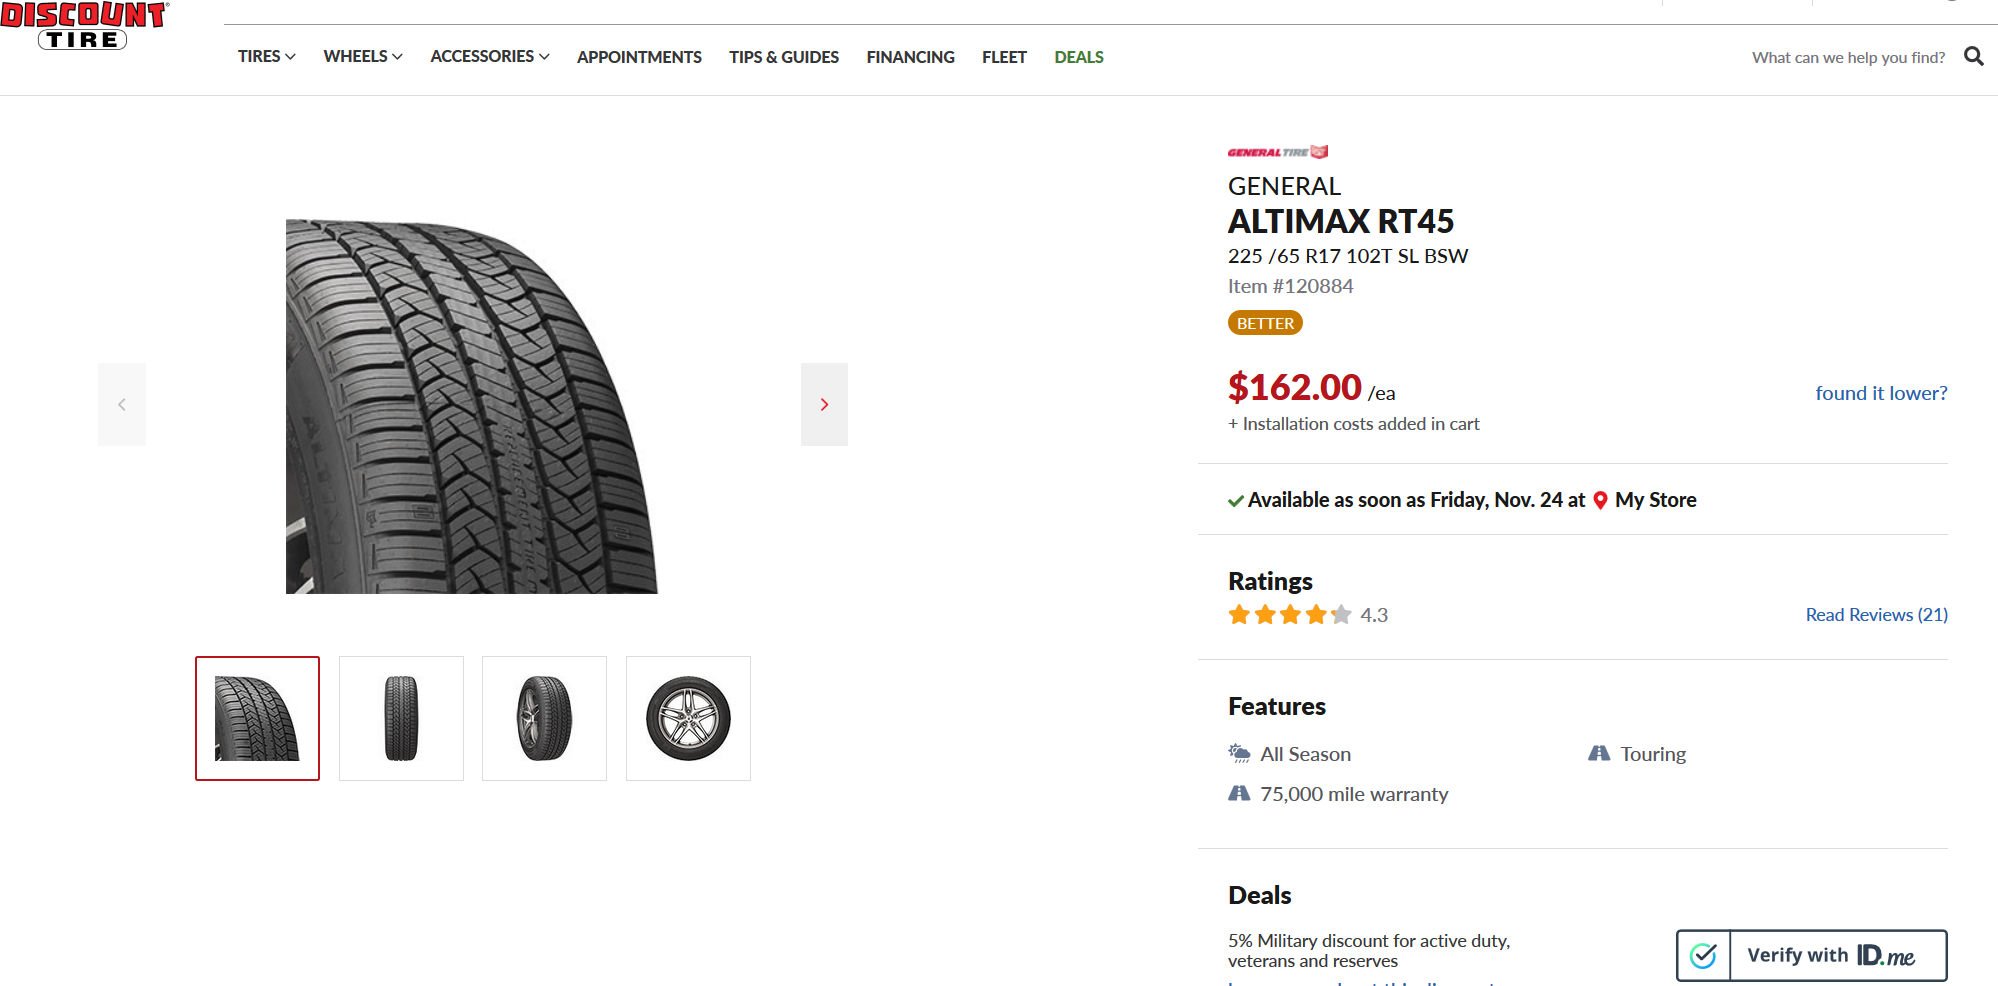1998x986 pixels.
Task: Click the All Season weather icon
Action: [x=1238, y=753]
